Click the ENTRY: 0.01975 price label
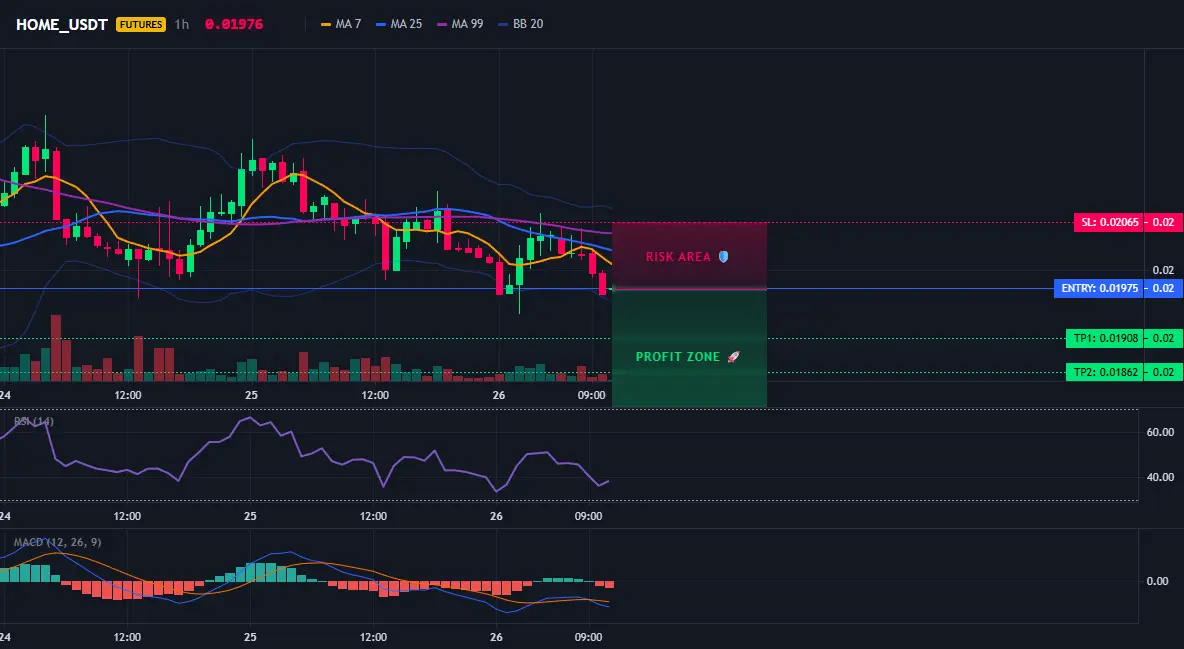Screen dimensions: 1184x649 tap(1099, 288)
